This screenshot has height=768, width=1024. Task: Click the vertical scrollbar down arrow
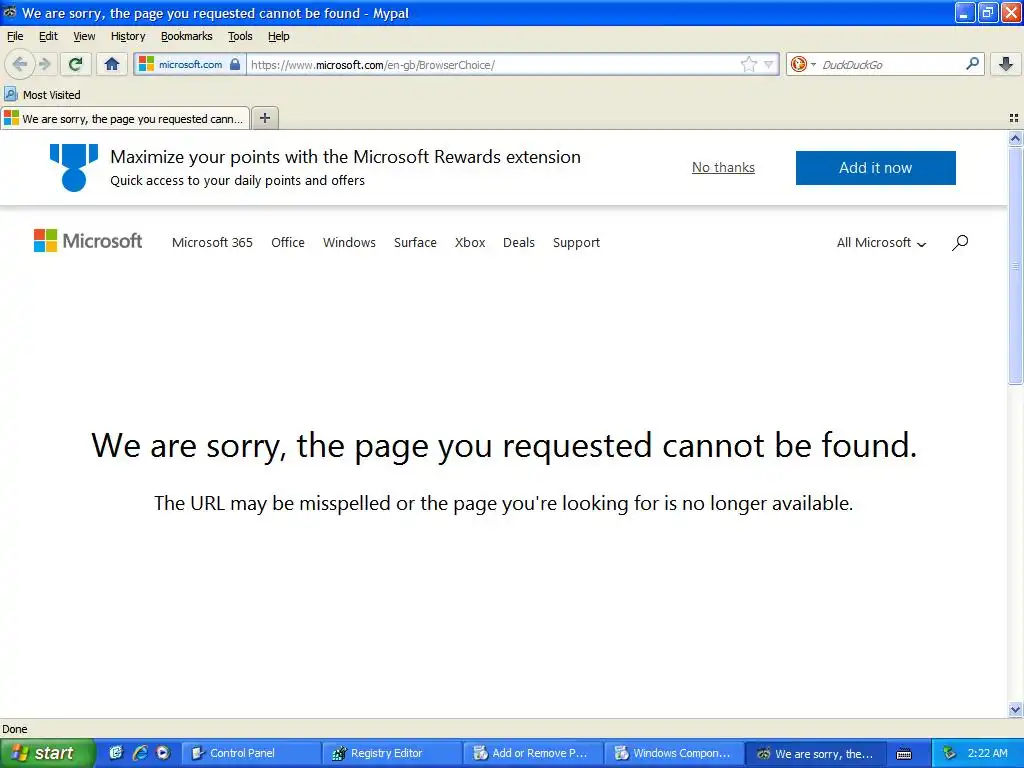pos(1015,709)
